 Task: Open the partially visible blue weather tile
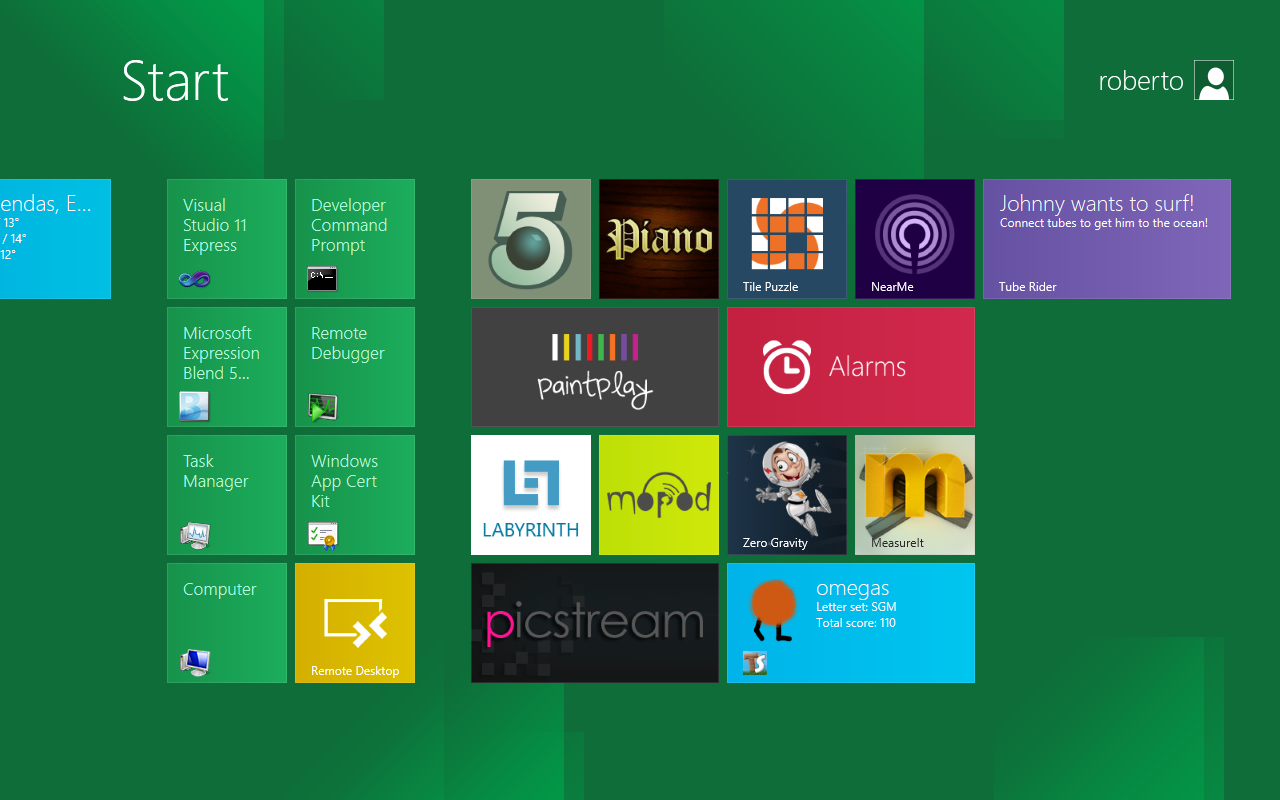[x=55, y=239]
